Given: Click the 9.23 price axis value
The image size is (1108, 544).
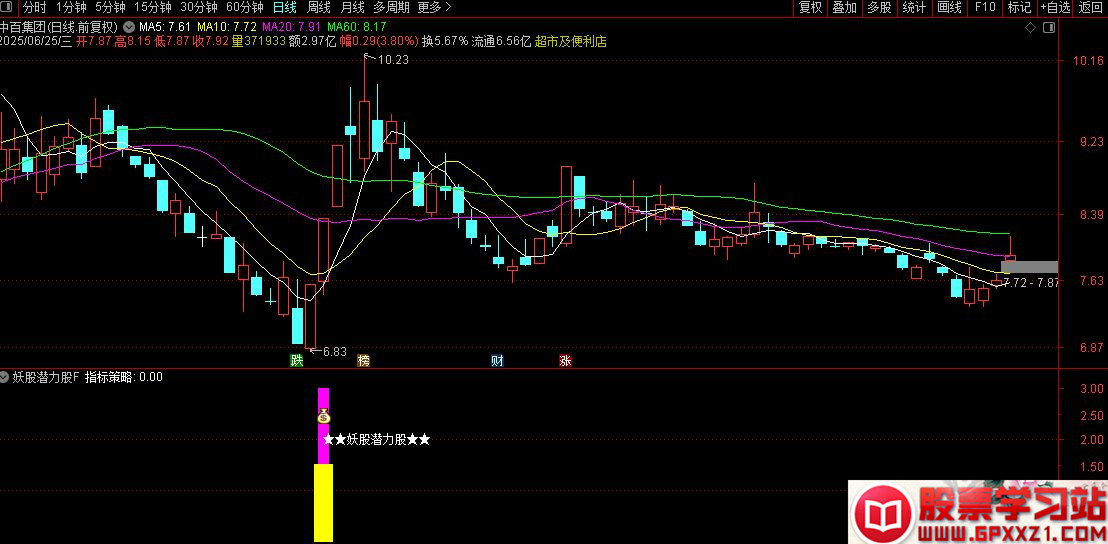Looking at the screenshot, I should (1092, 141).
